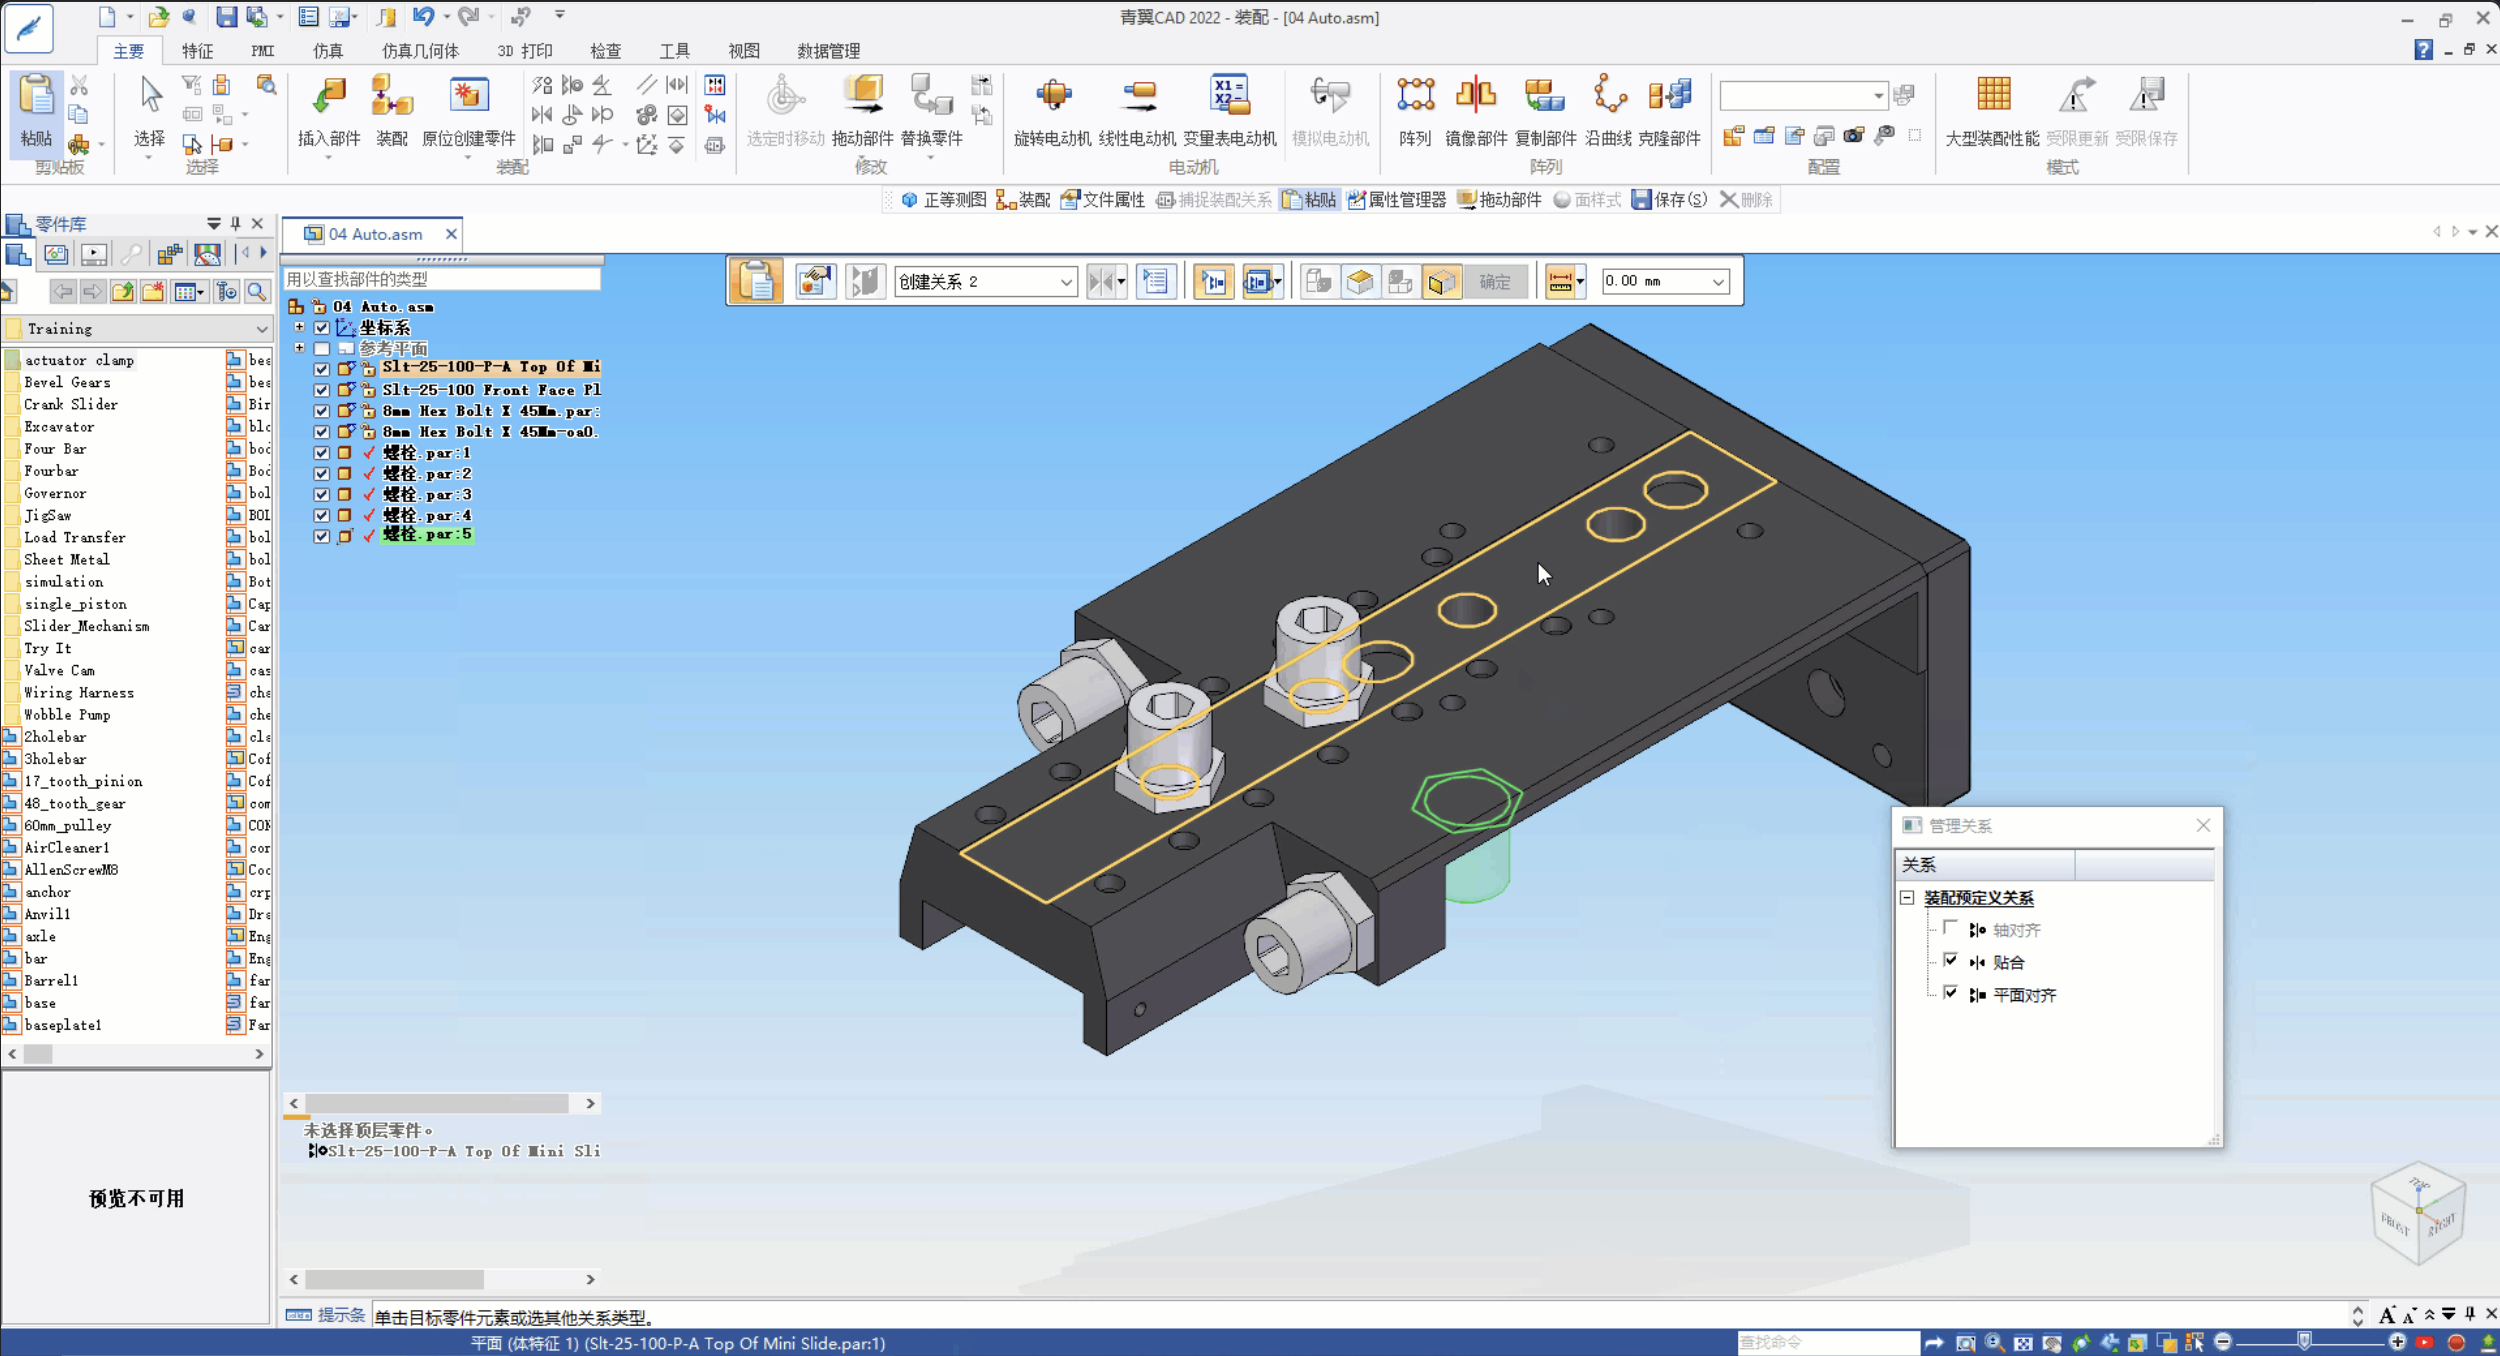Open the 检查 ribbon tab
This screenshot has width=2500, height=1356.
(605, 51)
